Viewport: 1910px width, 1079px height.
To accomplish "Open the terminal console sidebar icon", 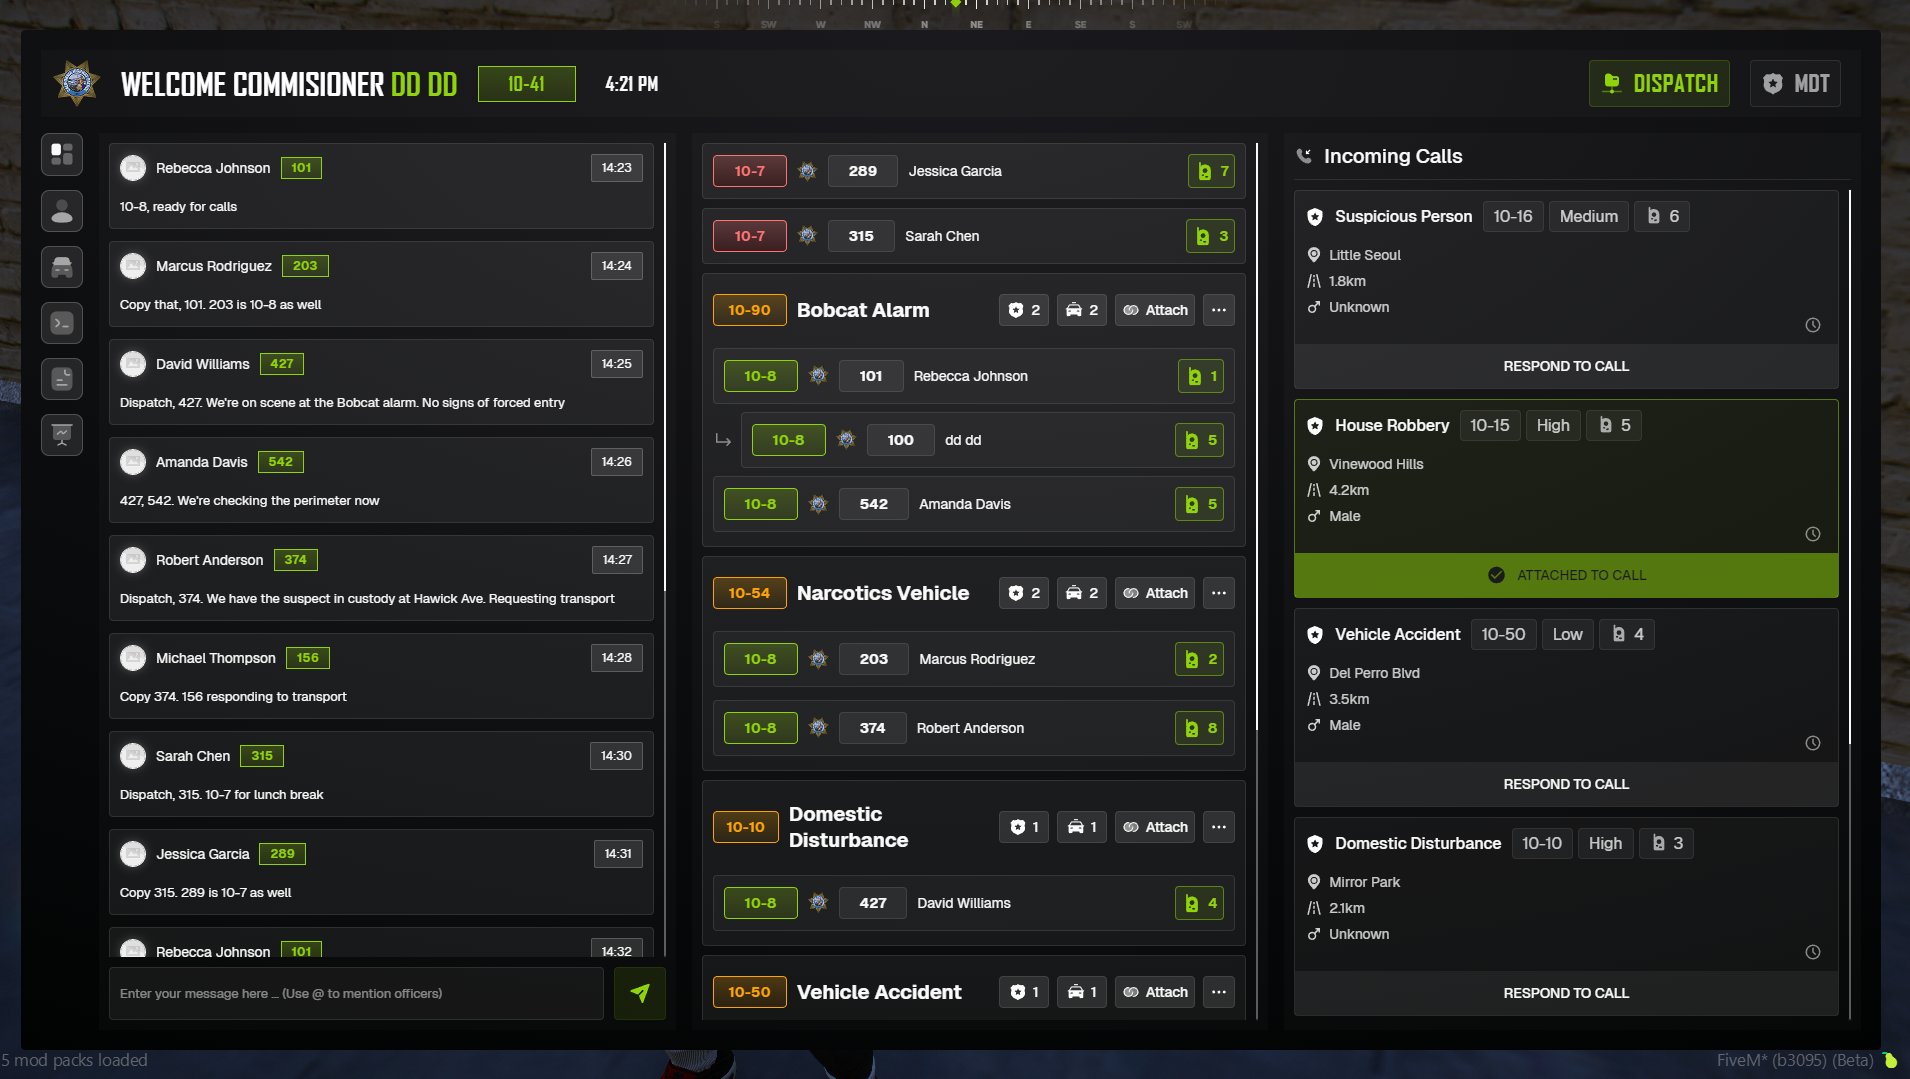I will coord(62,323).
